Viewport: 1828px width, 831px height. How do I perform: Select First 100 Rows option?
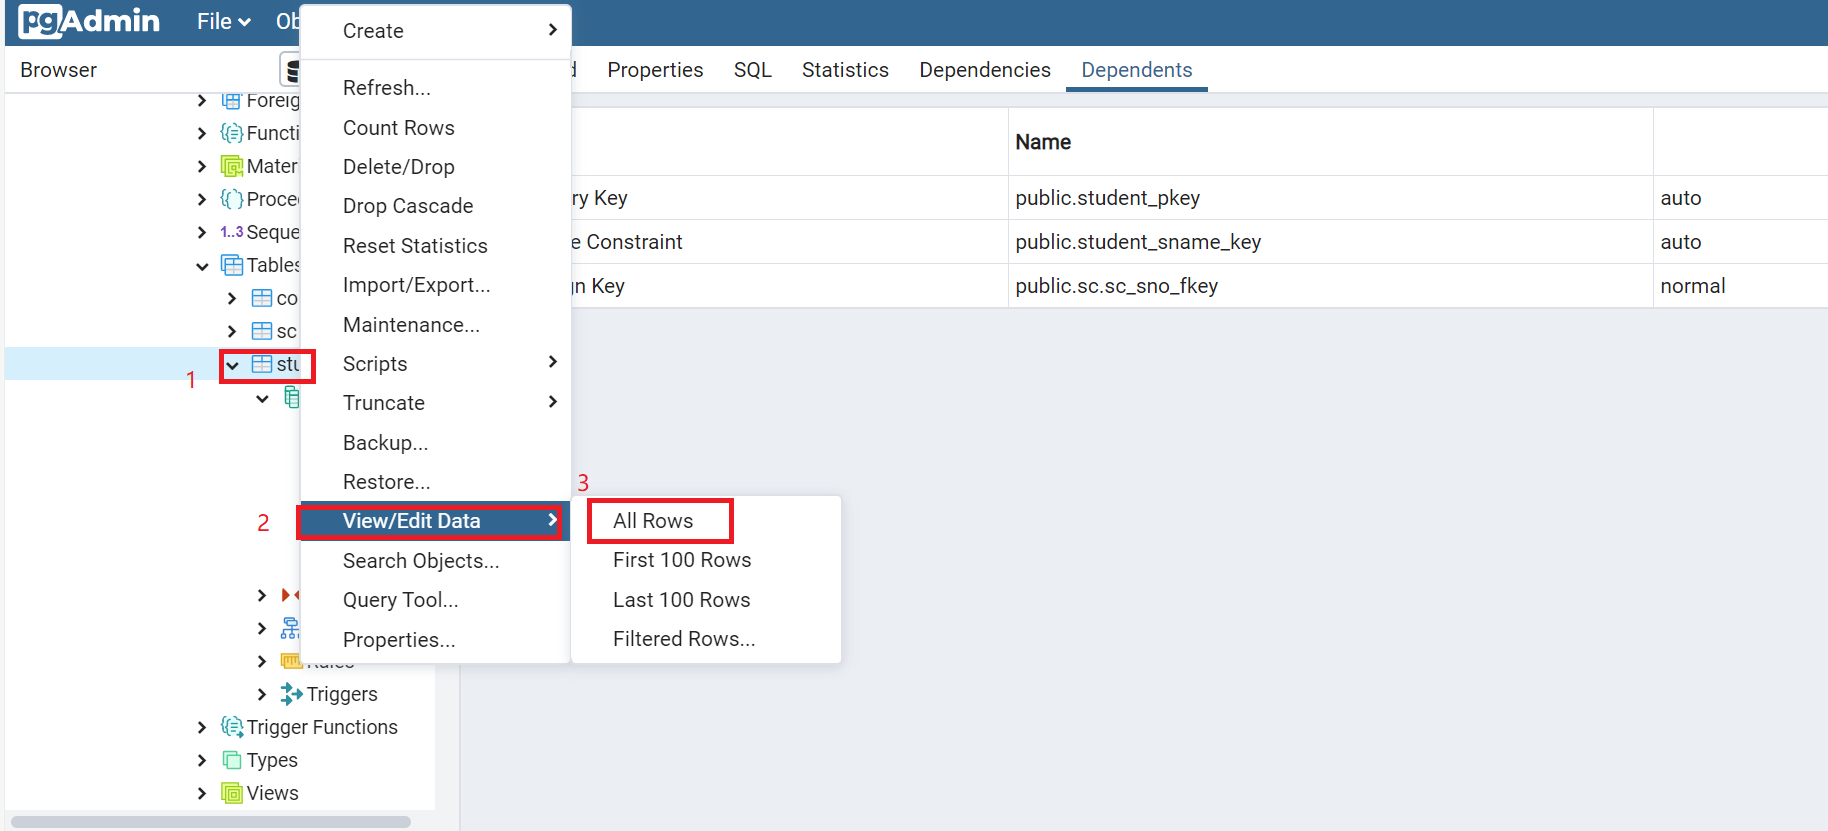tap(706, 560)
